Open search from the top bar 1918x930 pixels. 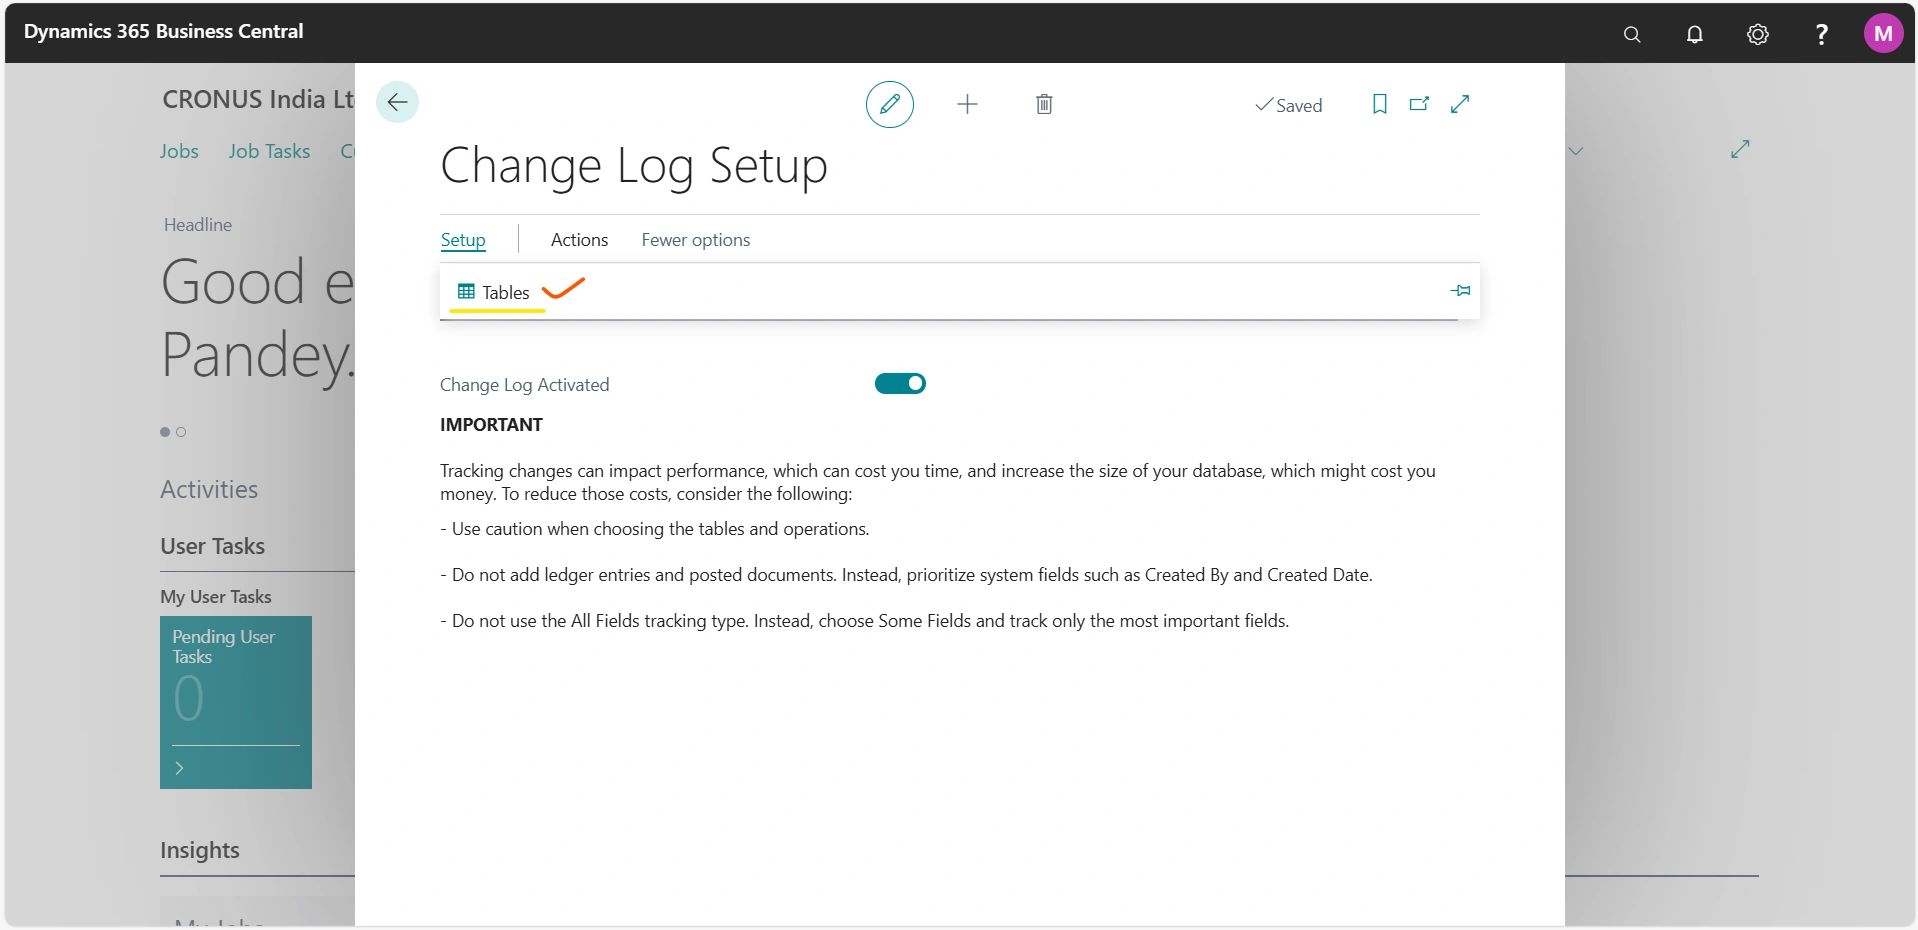(1630, 33)
